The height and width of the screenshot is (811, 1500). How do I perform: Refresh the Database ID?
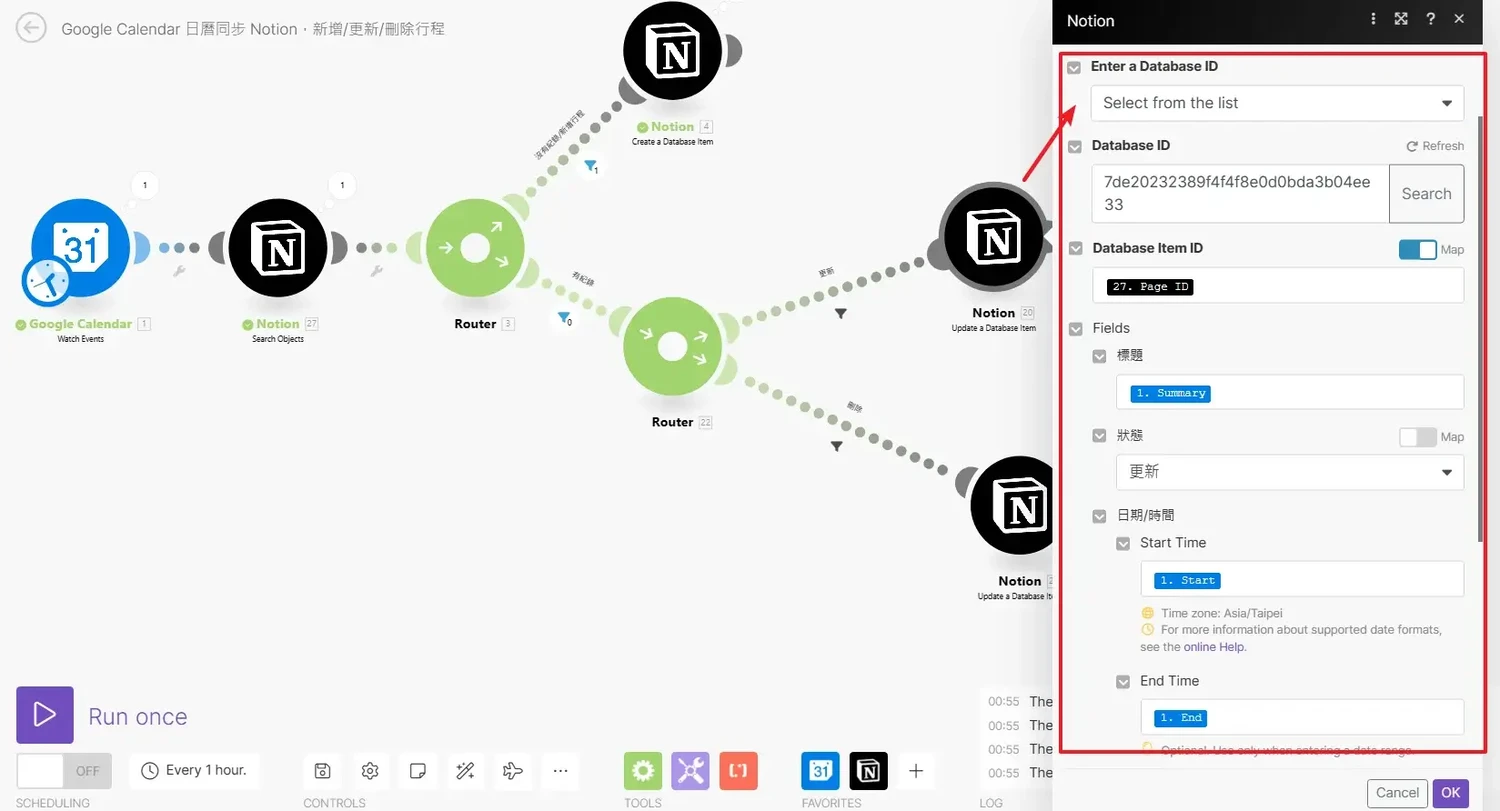coord(1435,146)
